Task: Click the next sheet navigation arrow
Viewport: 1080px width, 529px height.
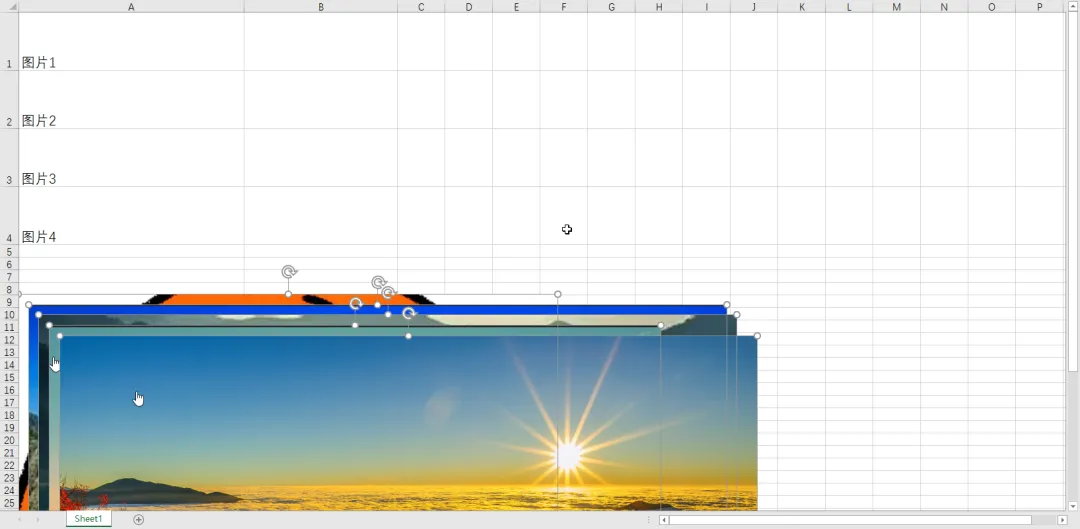Action: pyautogui.click(x=37, y=519)
